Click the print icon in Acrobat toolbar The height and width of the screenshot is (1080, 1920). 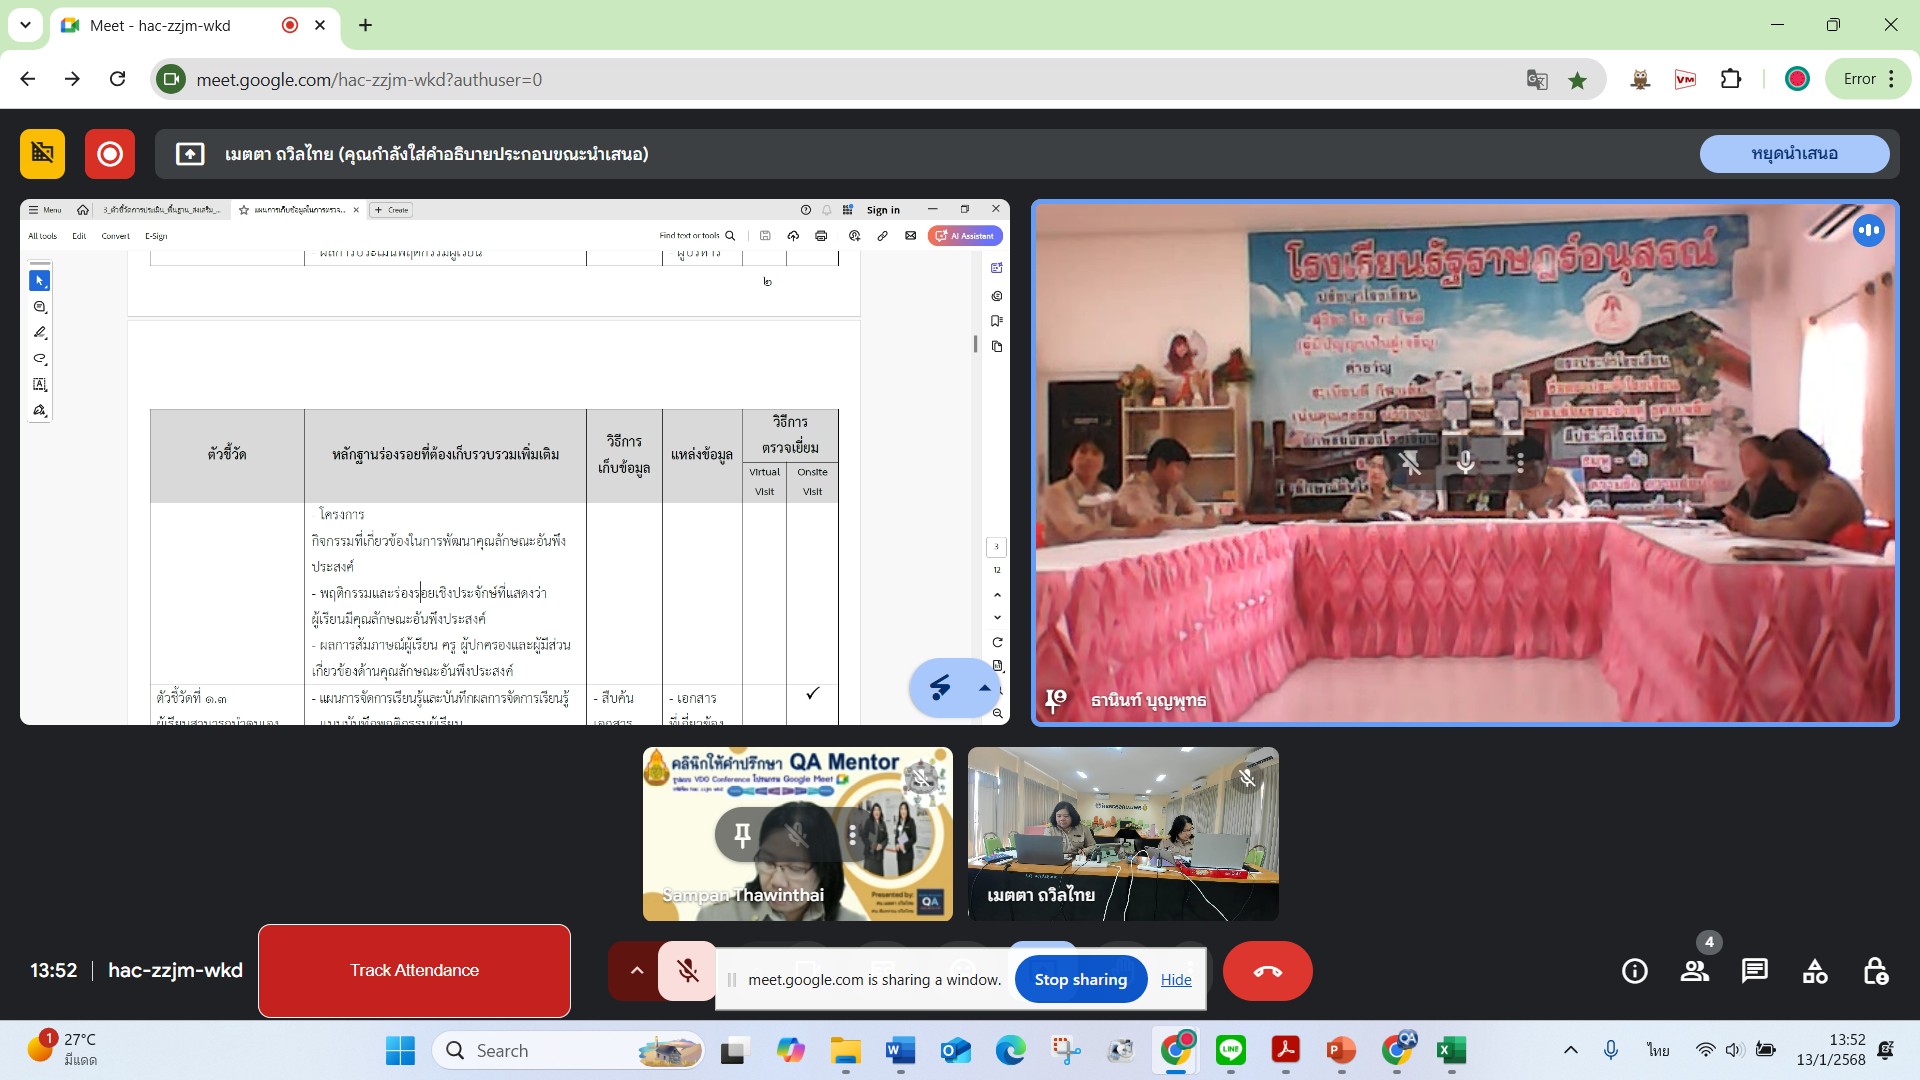coord(821,236)
